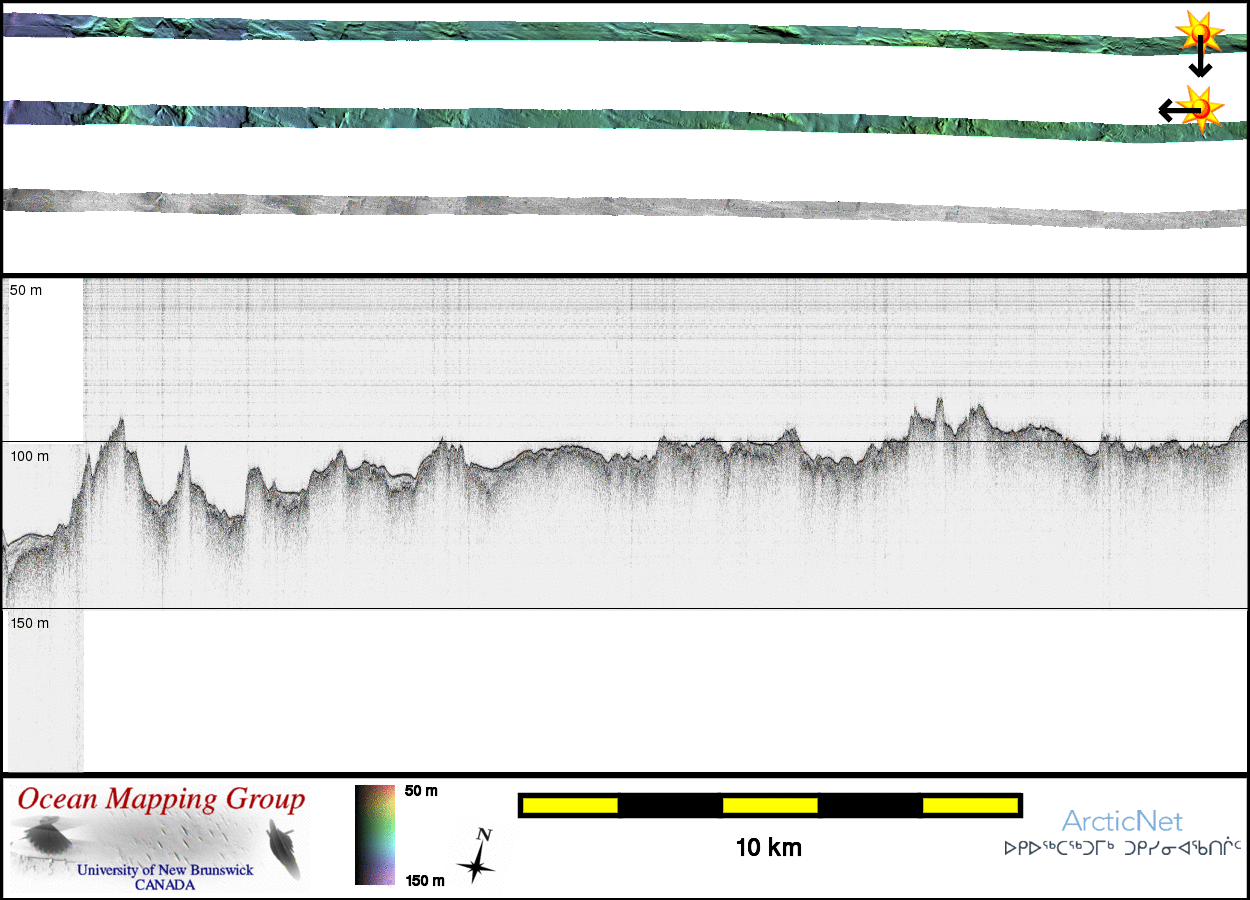Image resolution: width=1250 pixels, height=900 pixels.
Task: Click the leftmost yellow segment of scale bar
Action: click(x=569, y=805)
